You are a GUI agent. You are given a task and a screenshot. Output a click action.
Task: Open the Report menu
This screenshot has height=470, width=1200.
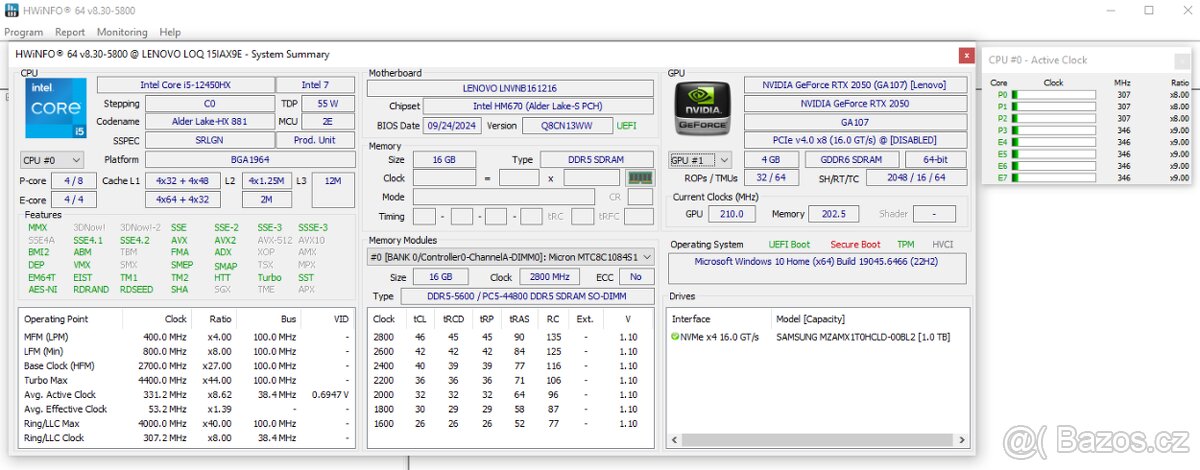70,32
